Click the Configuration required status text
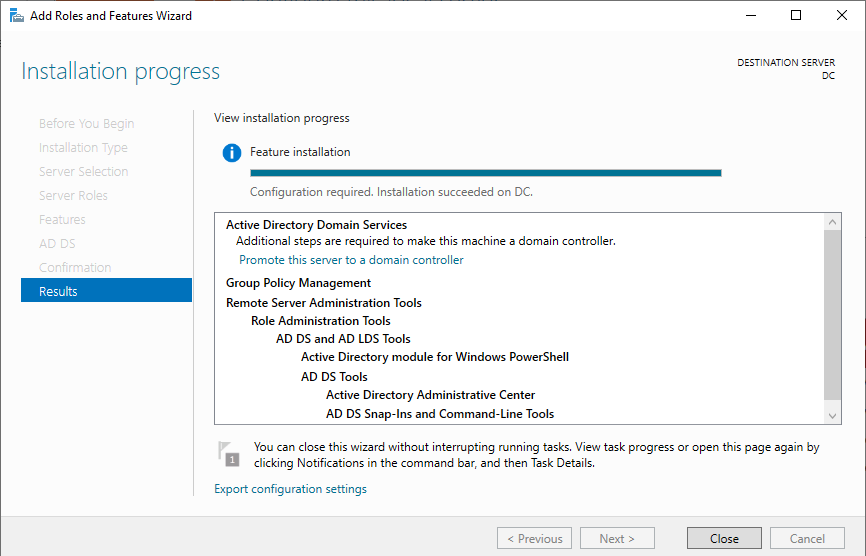Image resolution: width=866 pixels, height=556 pixels. pos(391,192)
